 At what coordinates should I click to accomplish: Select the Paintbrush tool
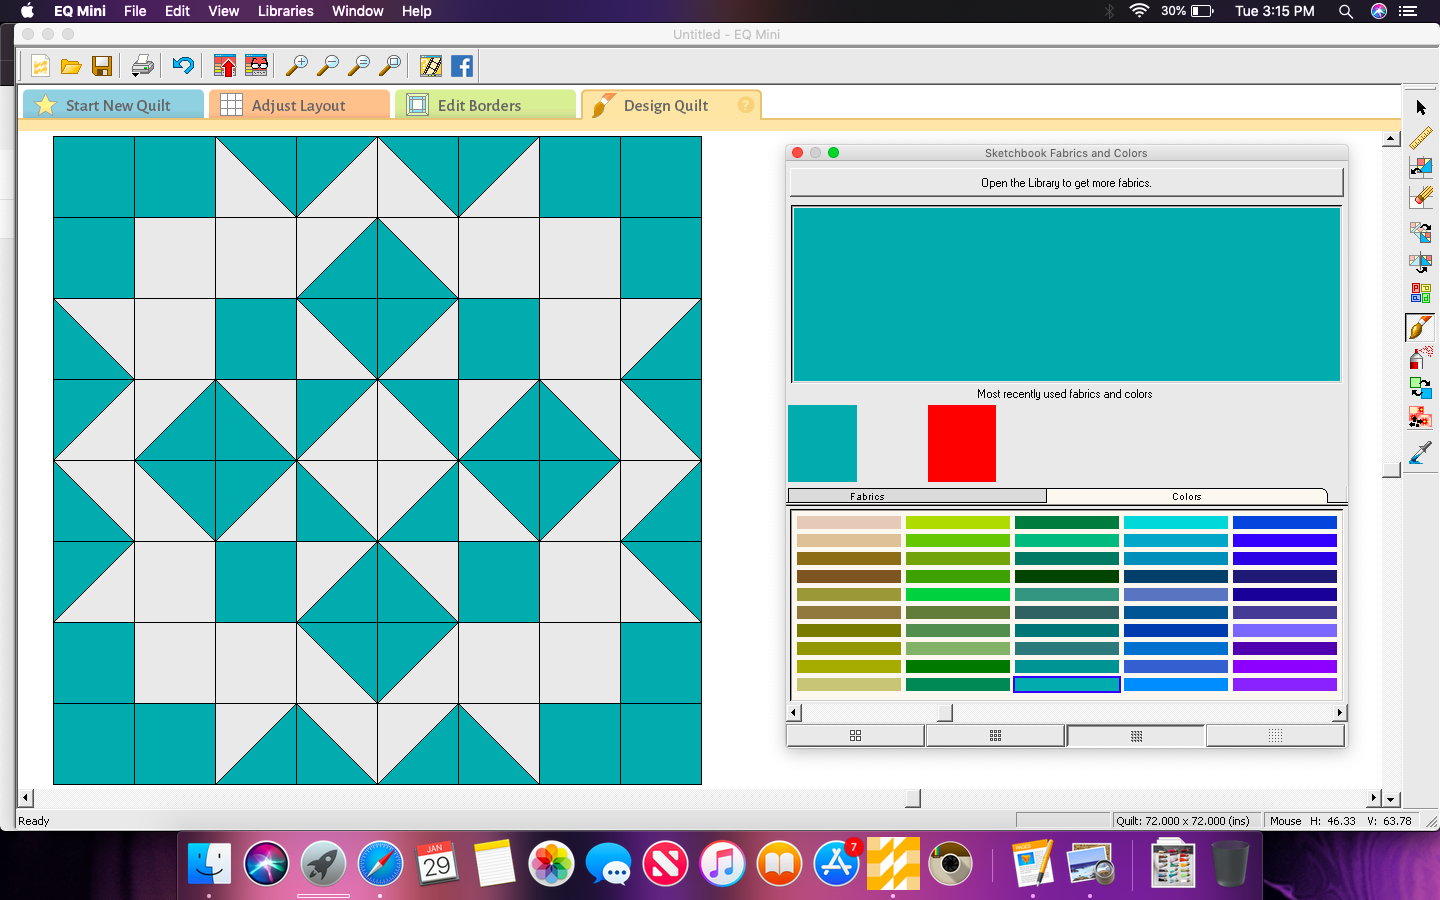1421,327
